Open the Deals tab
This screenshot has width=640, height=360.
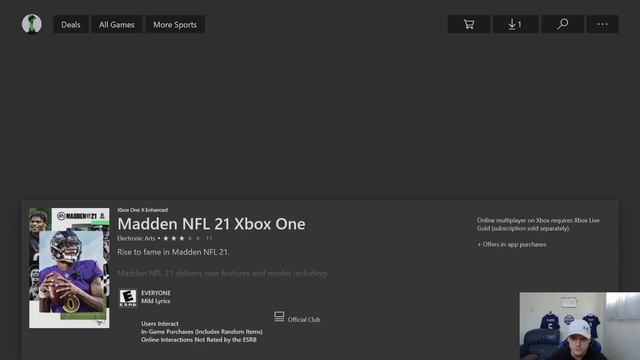pyautogui.click(x=71, y=24)
